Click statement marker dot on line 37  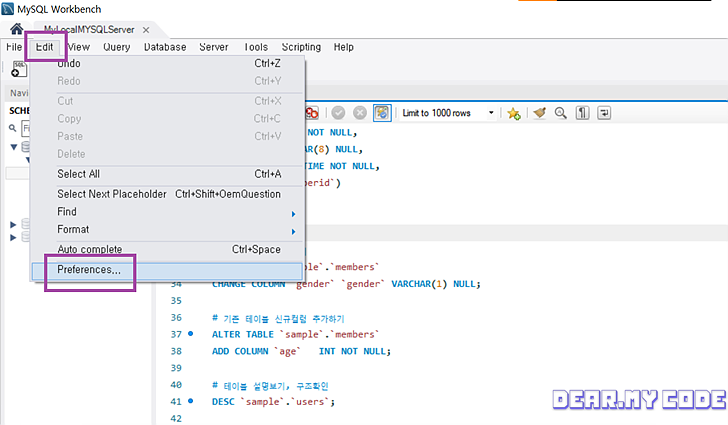click(190, 333)
